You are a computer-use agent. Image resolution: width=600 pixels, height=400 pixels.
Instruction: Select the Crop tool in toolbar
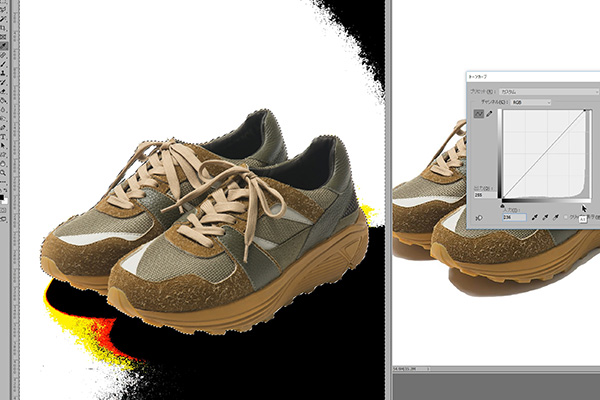click(3, 28)
